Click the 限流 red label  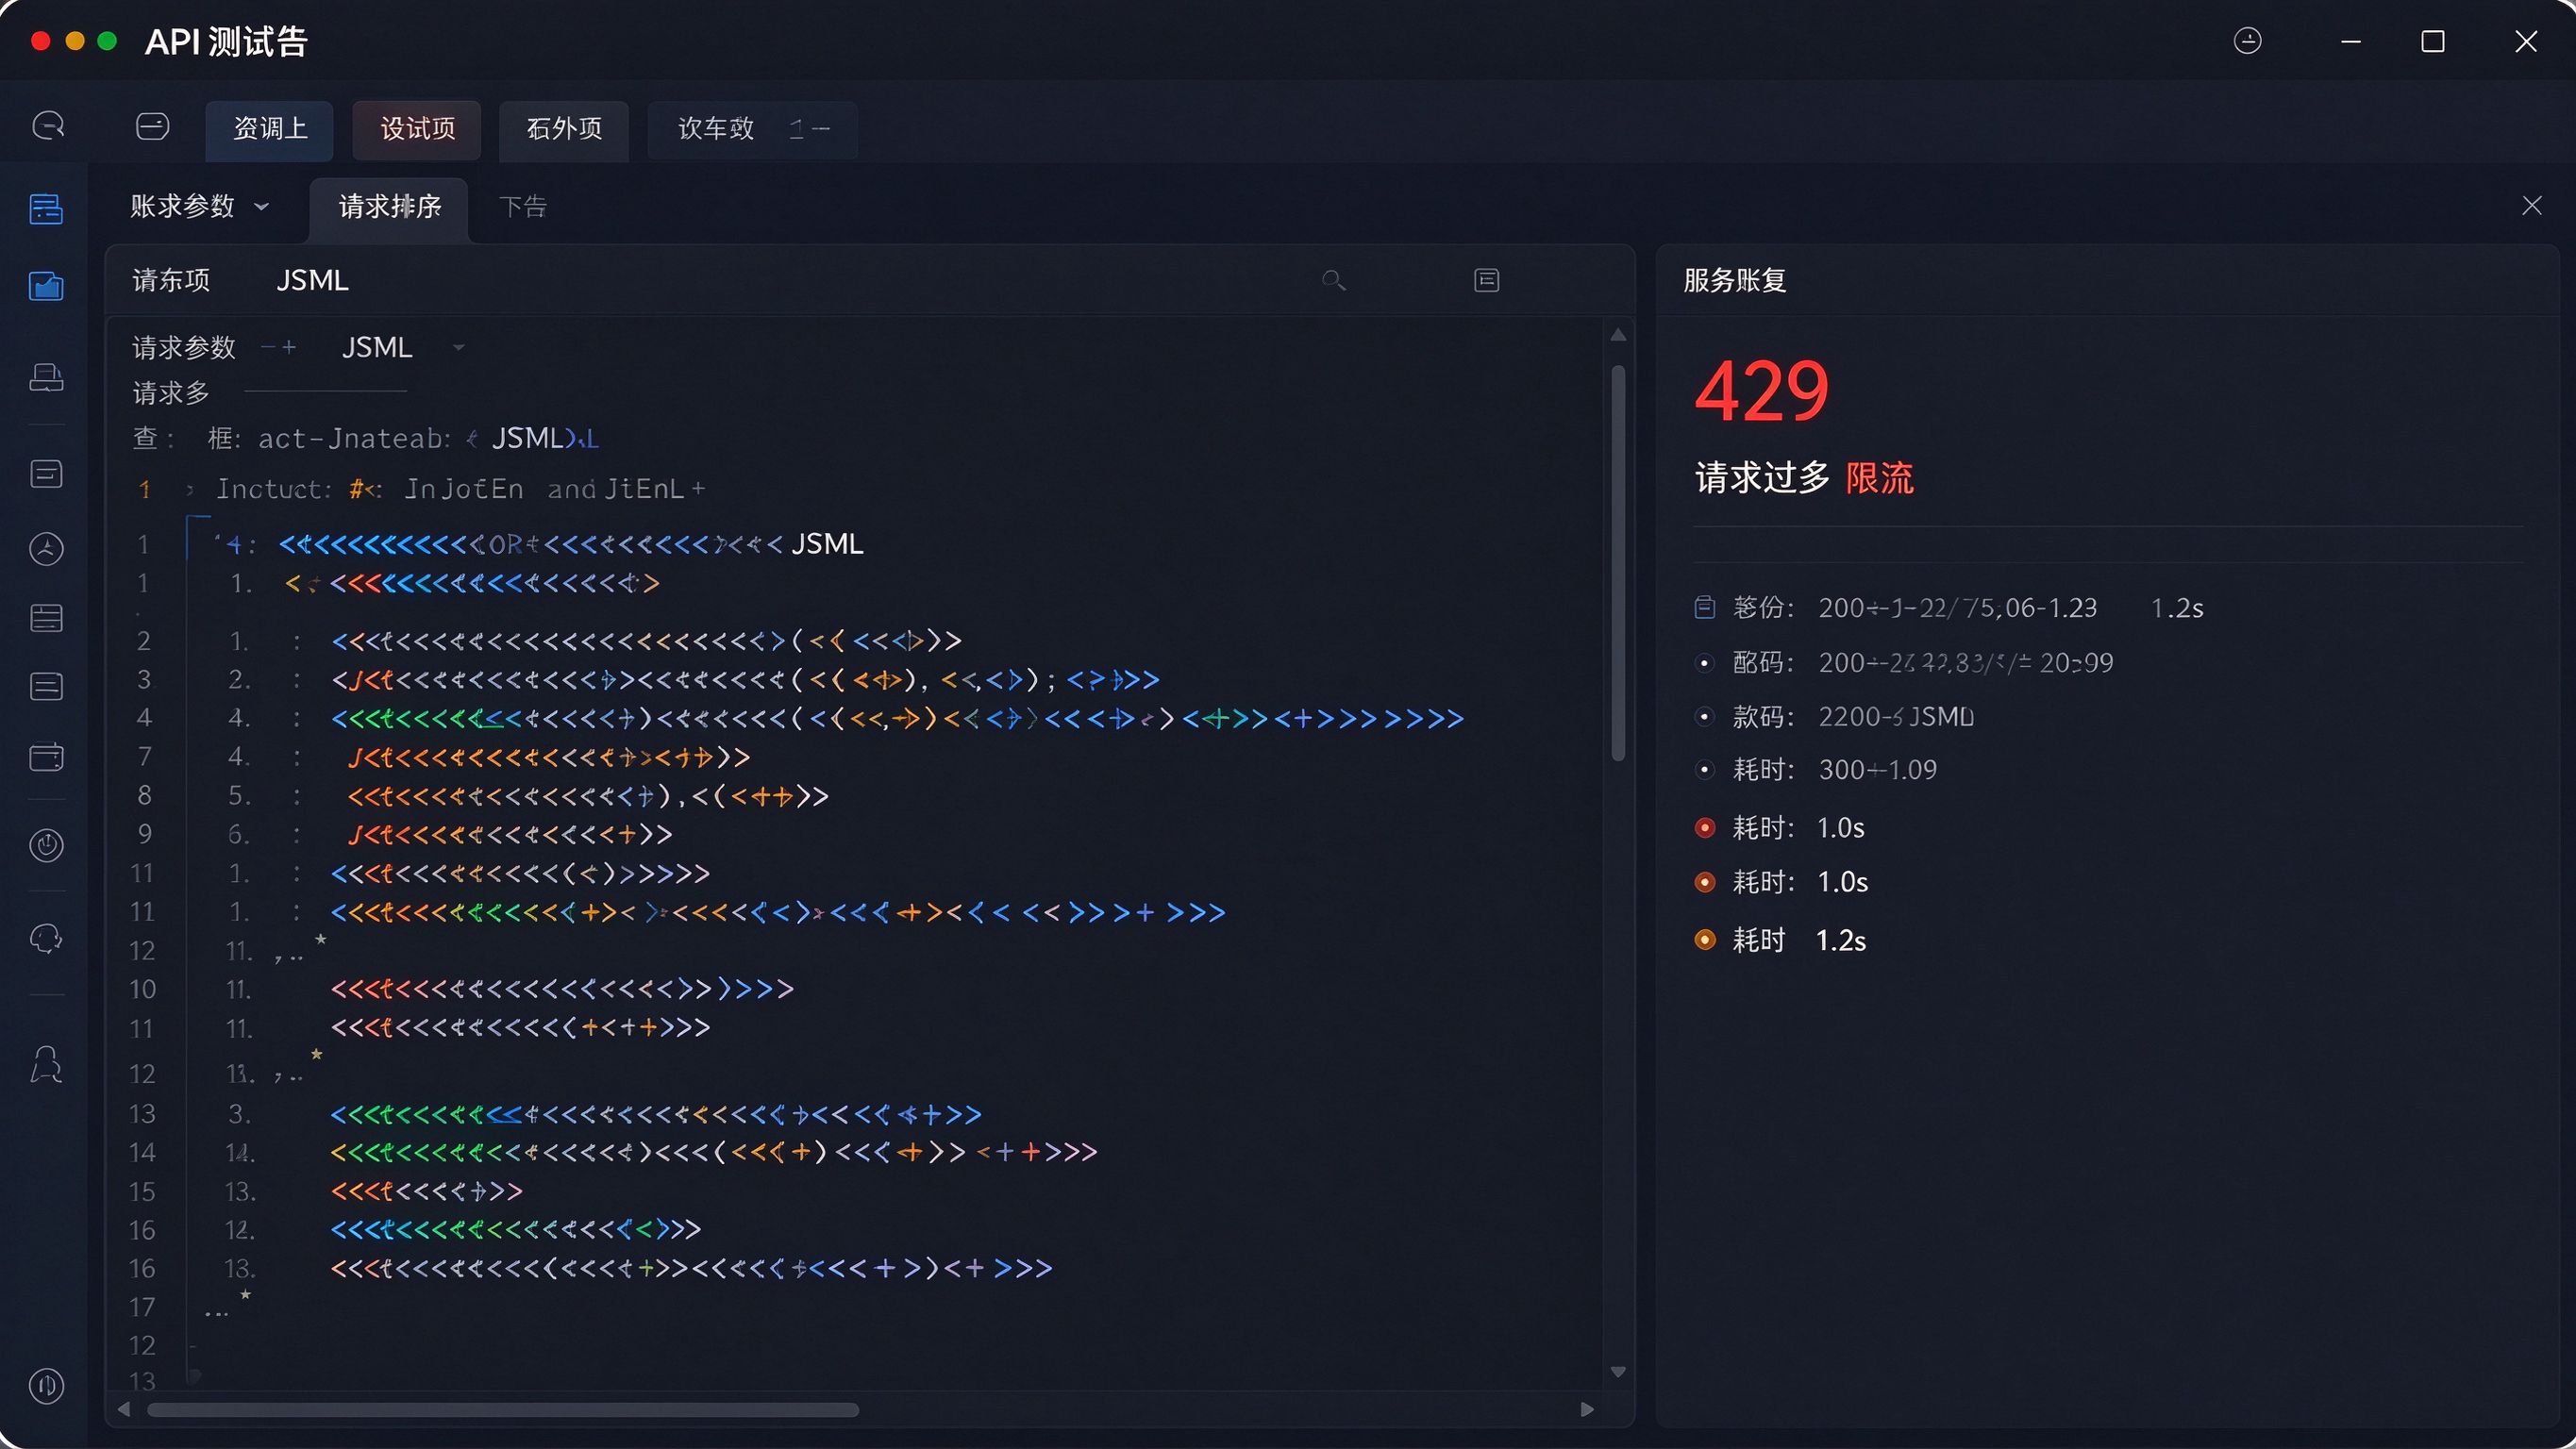(x=1879, y=478)
